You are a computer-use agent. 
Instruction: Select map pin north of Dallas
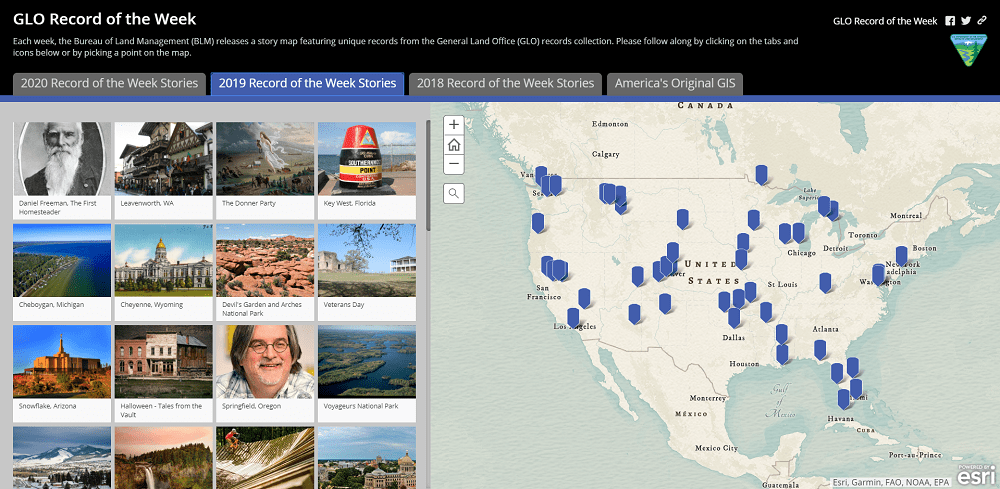(734, 317)
